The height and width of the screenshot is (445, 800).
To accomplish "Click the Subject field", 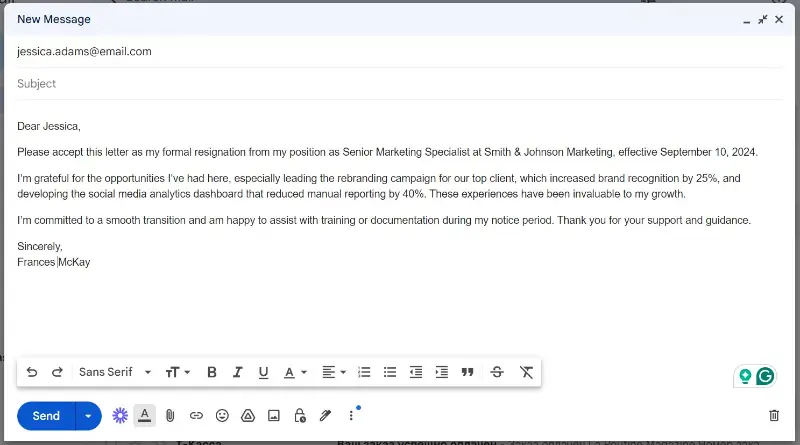I will (x=399, y=84).
